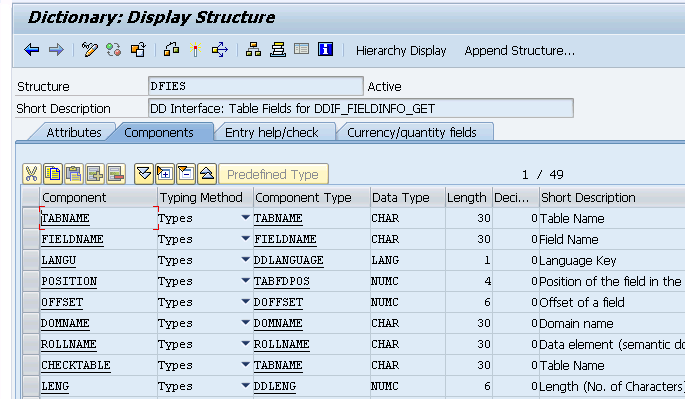This screenshot has width=685, height=399.
Task: Click the blue Documentation info icon
Action: pyautogui.click(x=325, y=49)
